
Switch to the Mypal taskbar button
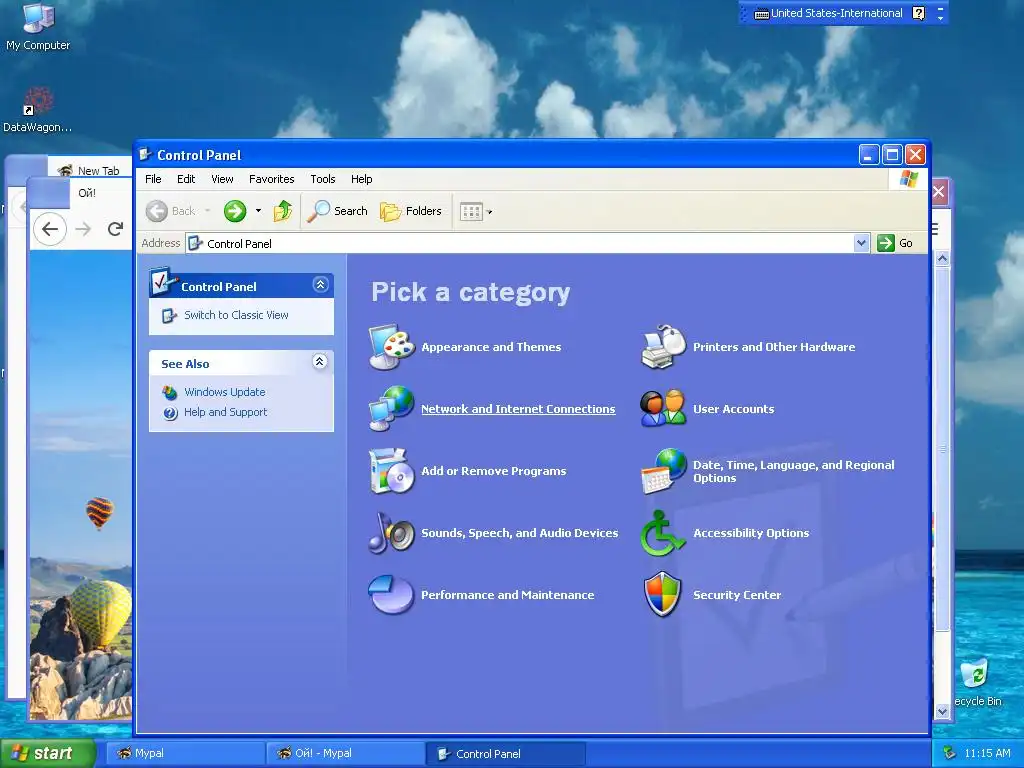(x=185, y=753)
